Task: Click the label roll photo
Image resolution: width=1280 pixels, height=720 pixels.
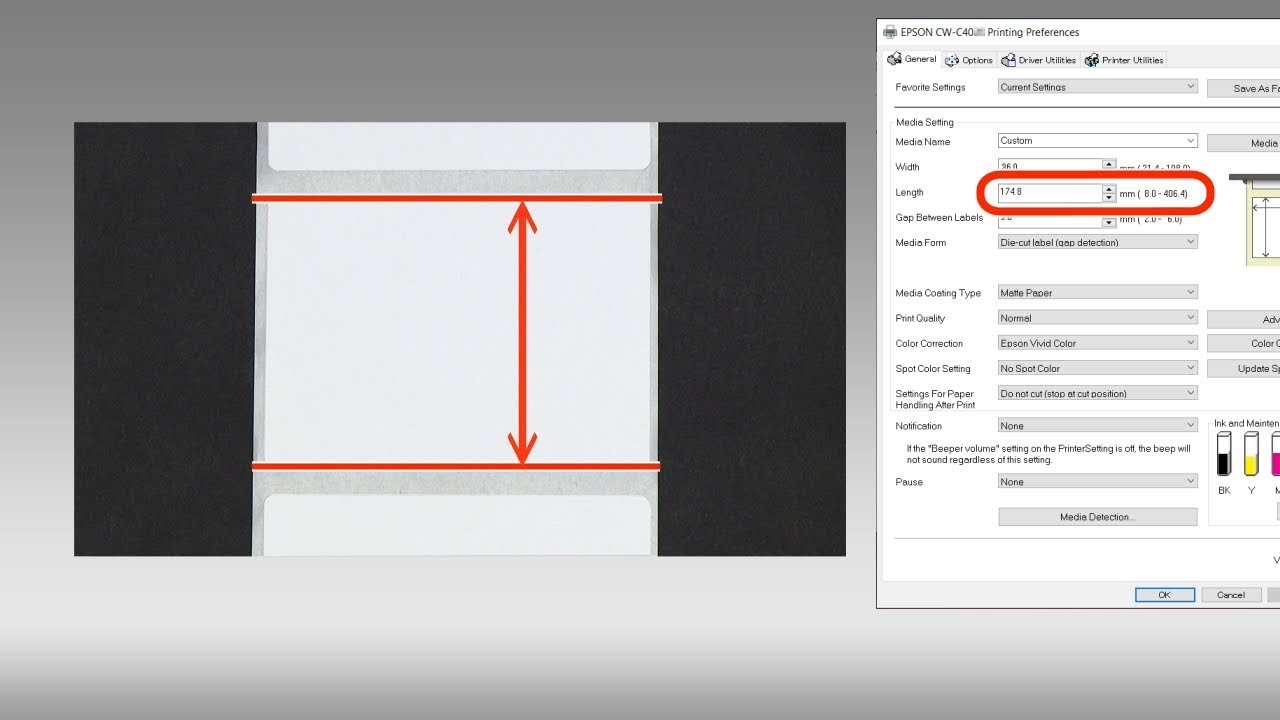Action: tap(459, 339)
